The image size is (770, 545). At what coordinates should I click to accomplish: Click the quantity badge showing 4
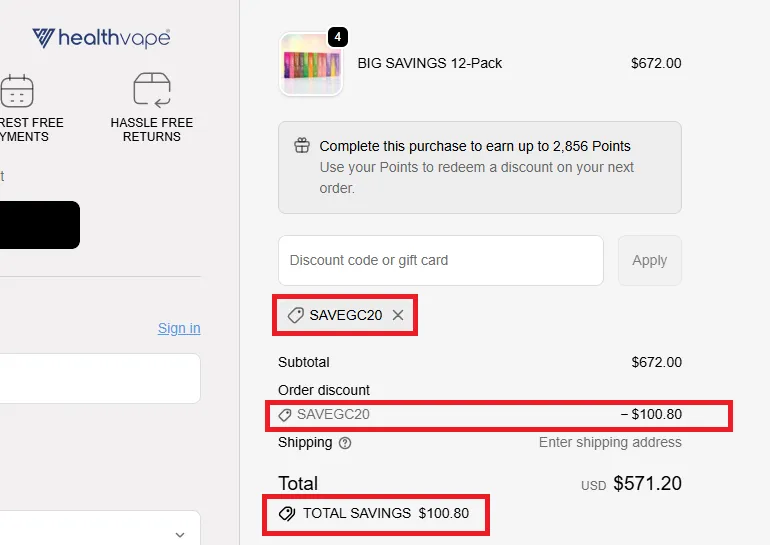click(338, 37)
